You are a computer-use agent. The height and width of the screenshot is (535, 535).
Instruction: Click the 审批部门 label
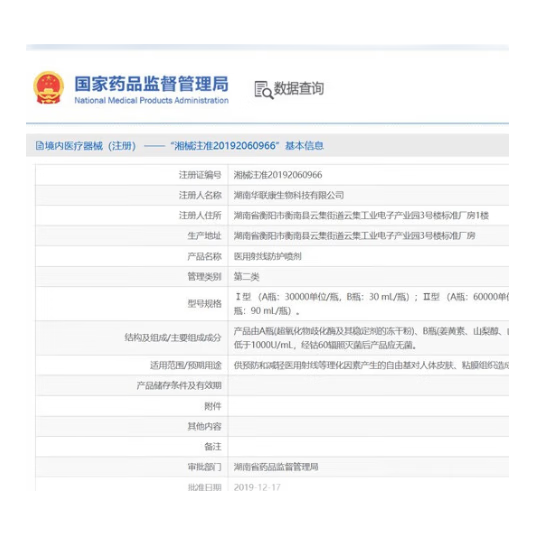[x=204, y=467]
